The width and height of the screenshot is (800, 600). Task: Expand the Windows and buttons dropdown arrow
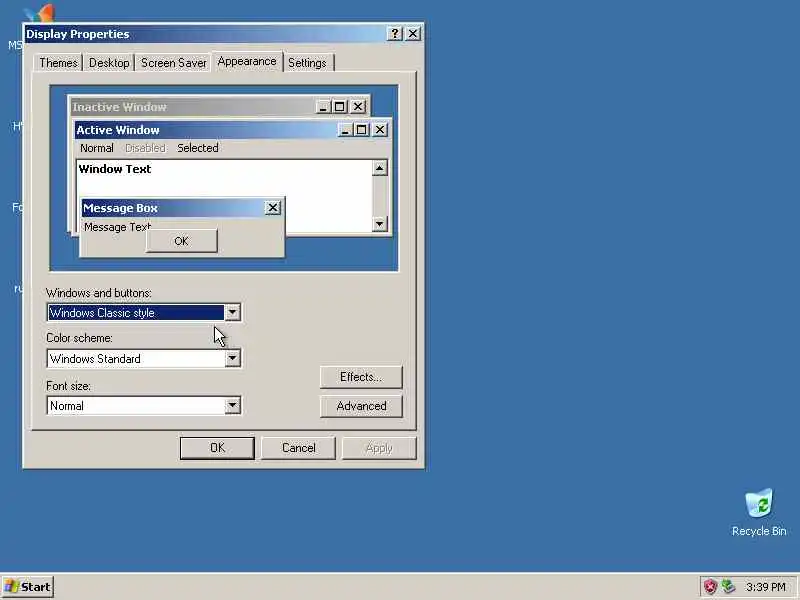tap(232, 312)
